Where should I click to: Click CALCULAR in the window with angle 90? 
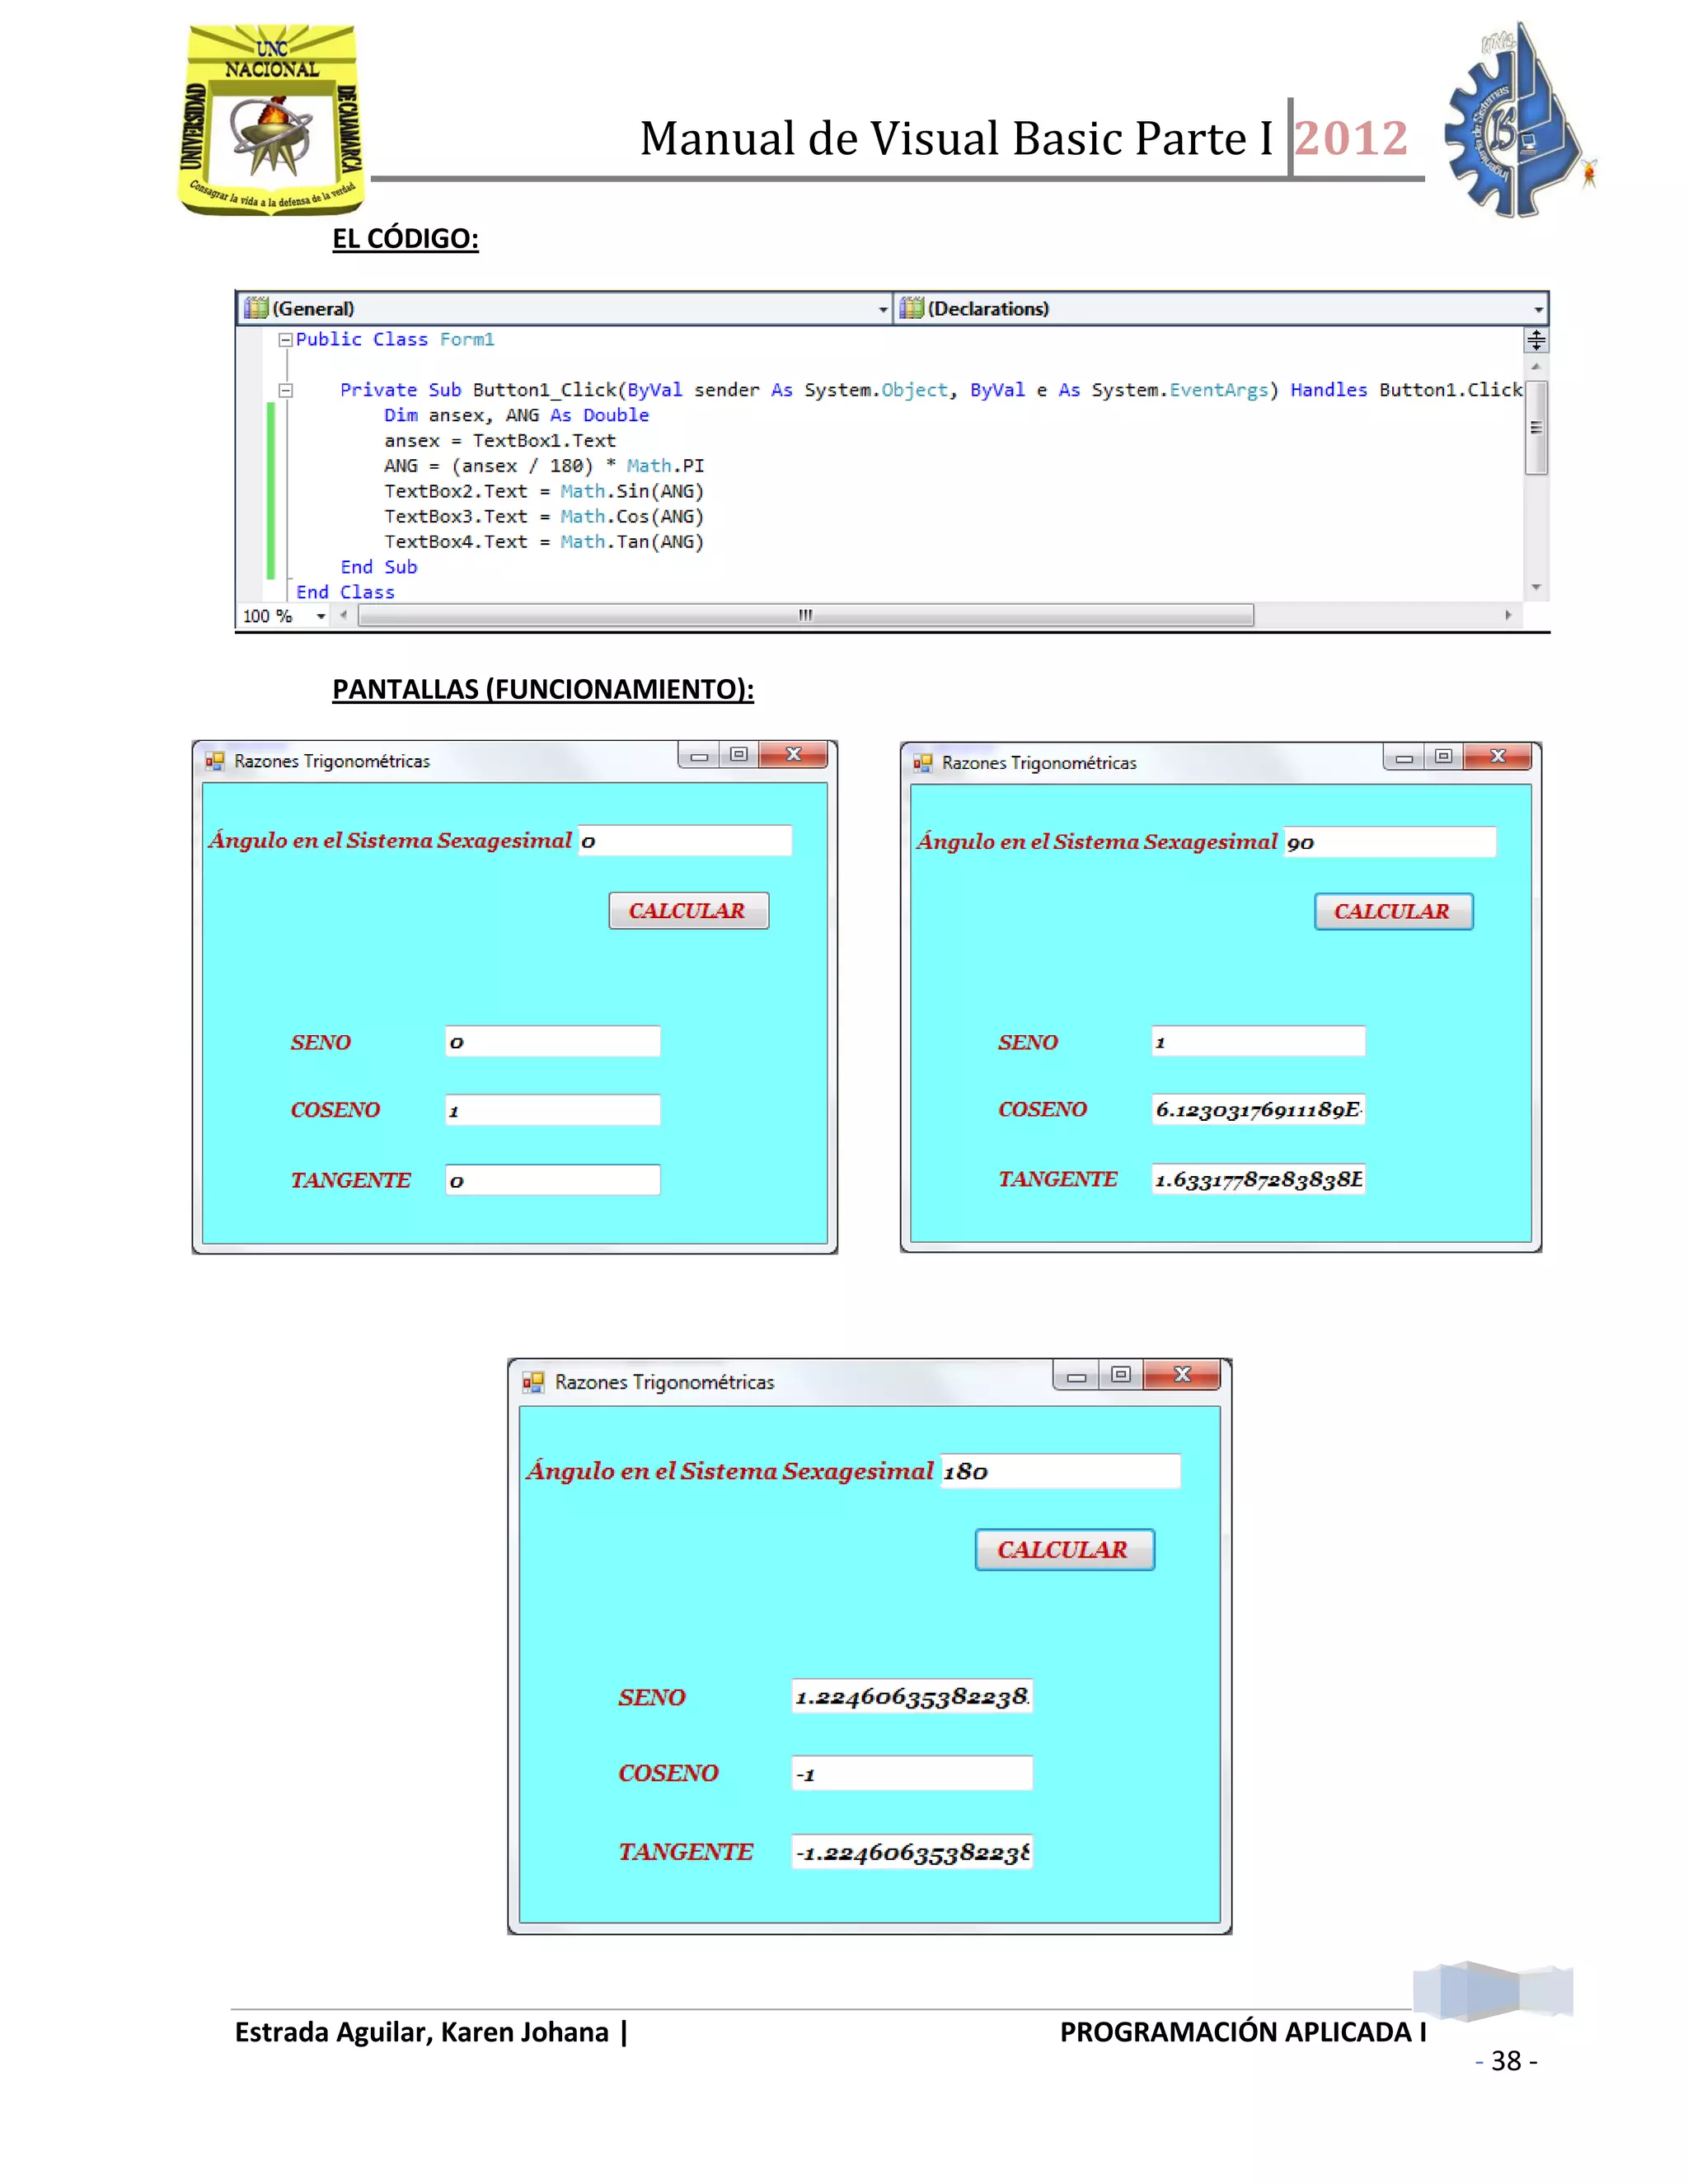(x=1393, y=912)
